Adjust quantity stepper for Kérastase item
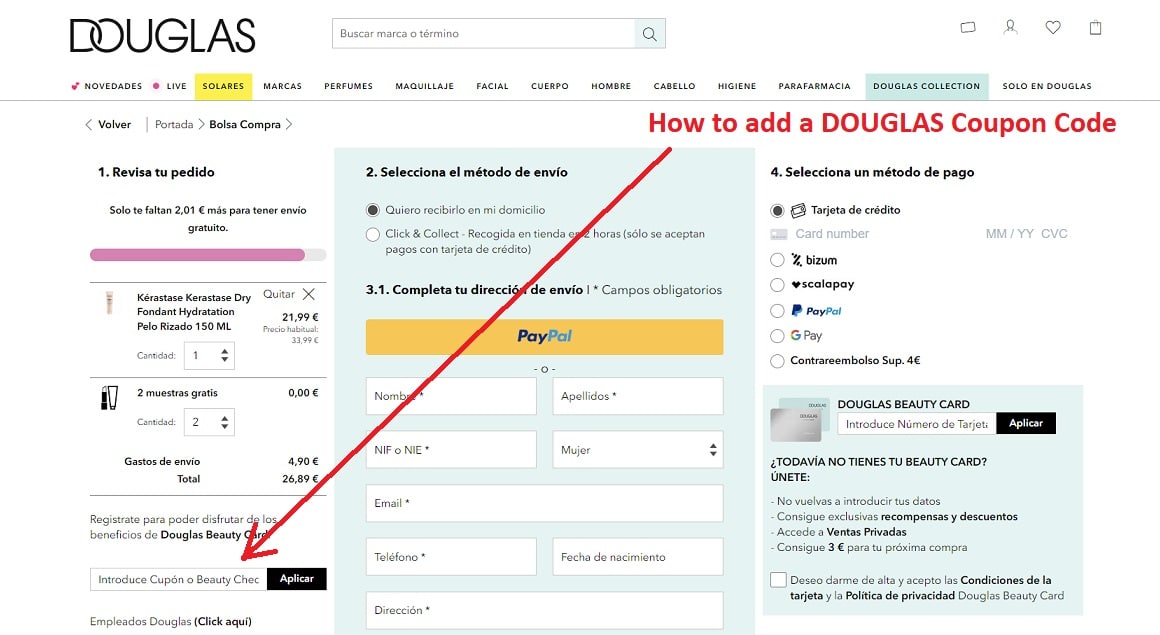This screenshot has height=635, width=1160. coord(224,356)
